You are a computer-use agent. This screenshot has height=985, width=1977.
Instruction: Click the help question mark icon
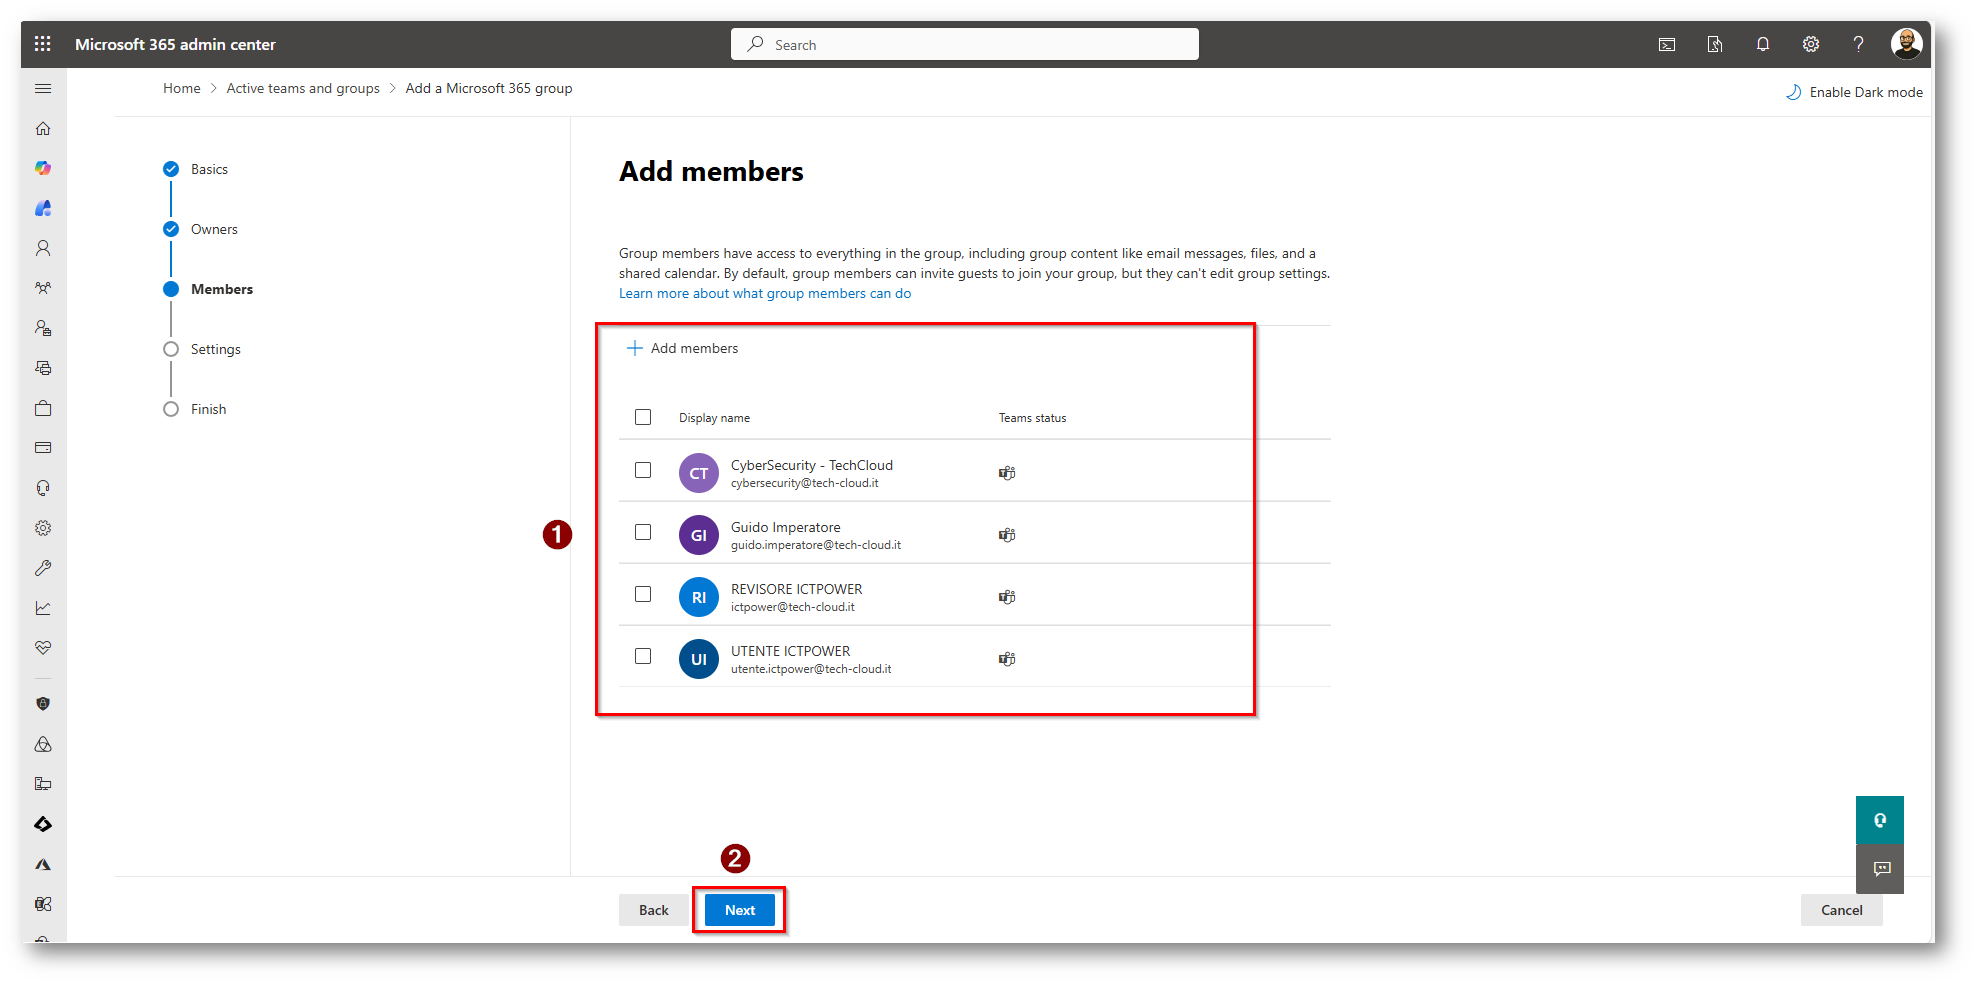(x=1858, y=44)
